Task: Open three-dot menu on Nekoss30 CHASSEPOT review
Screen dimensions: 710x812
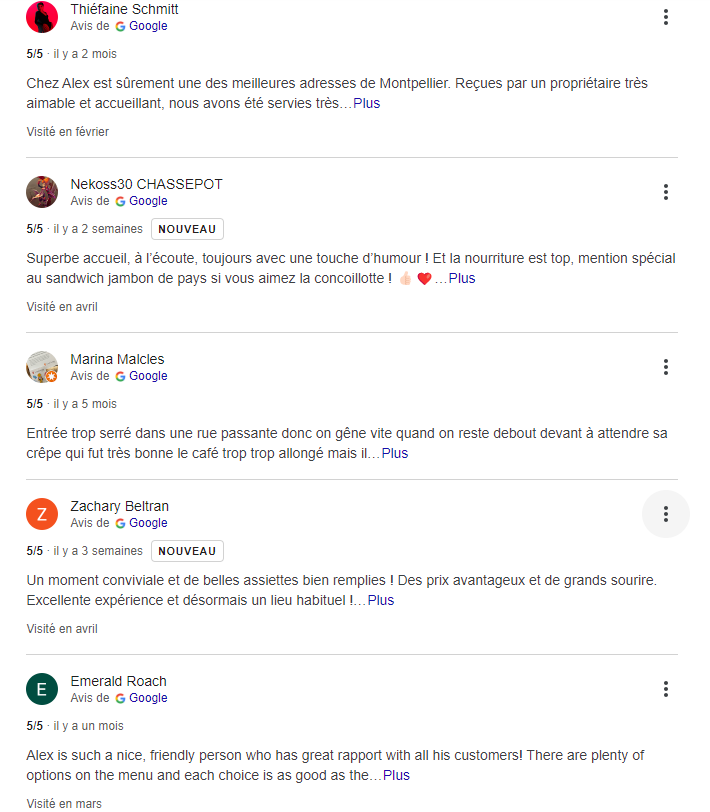Action: (665, 192)
